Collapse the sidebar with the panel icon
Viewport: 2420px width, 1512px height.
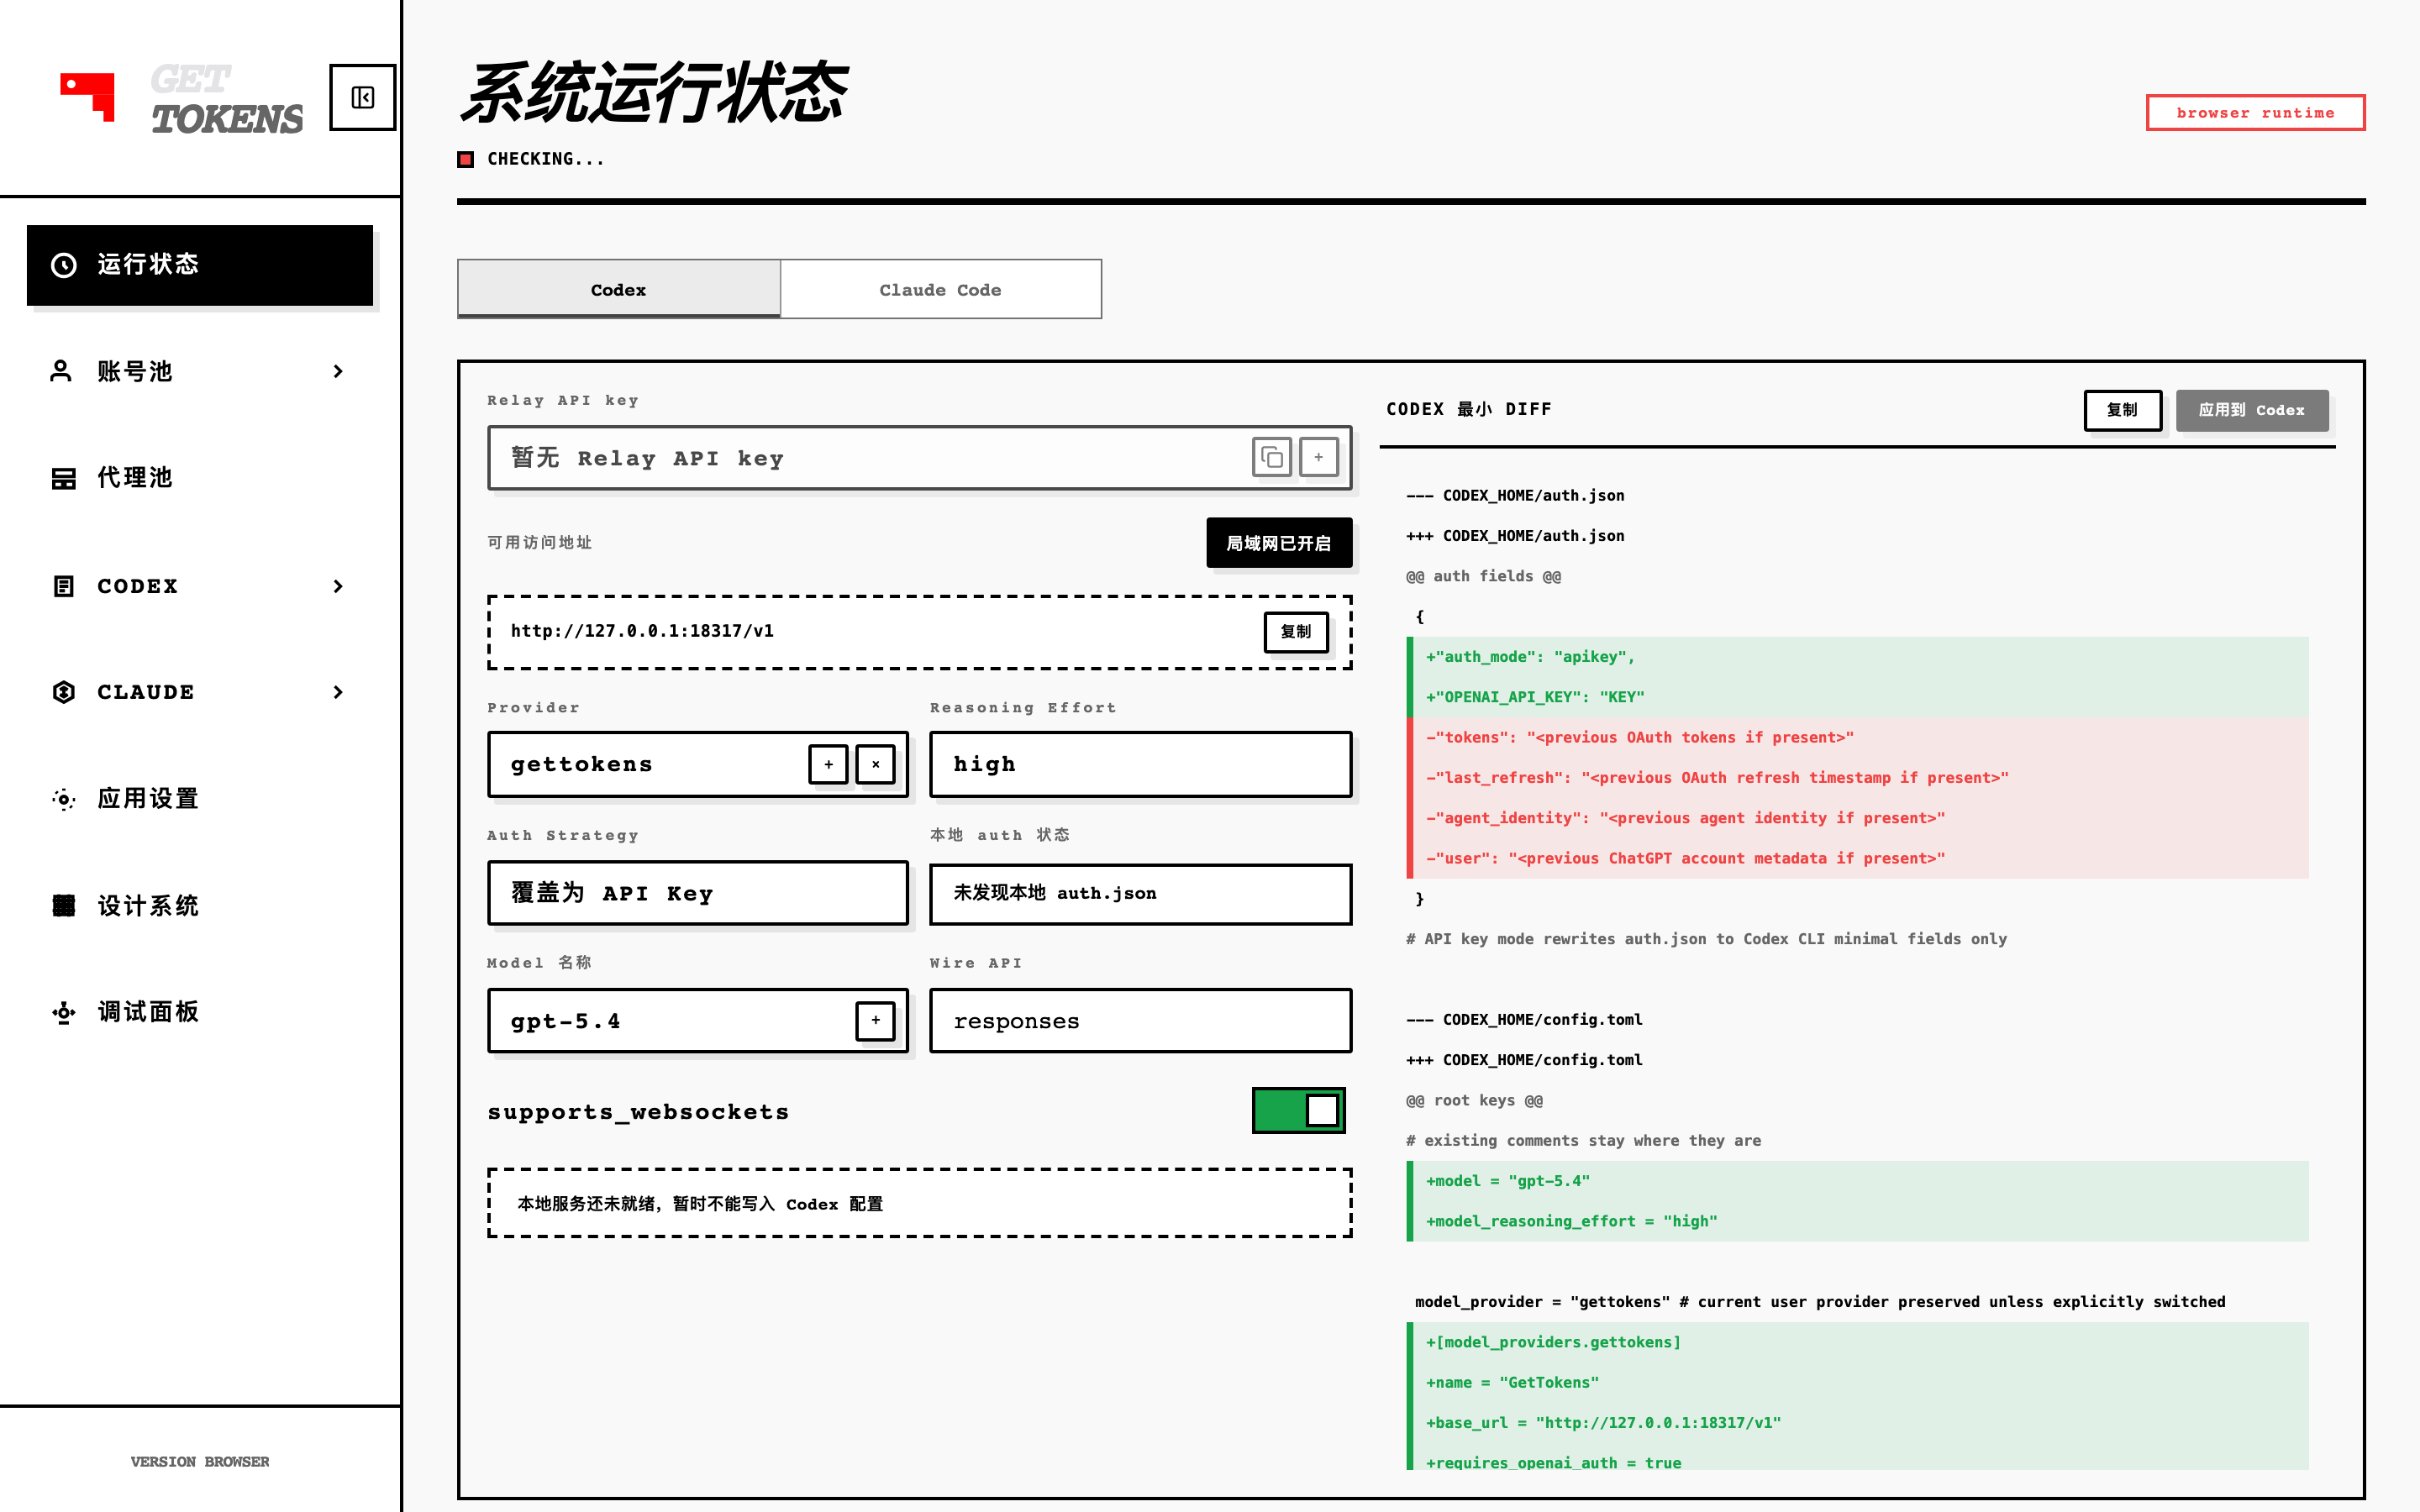pyautogui.click(x=362, y=97)
